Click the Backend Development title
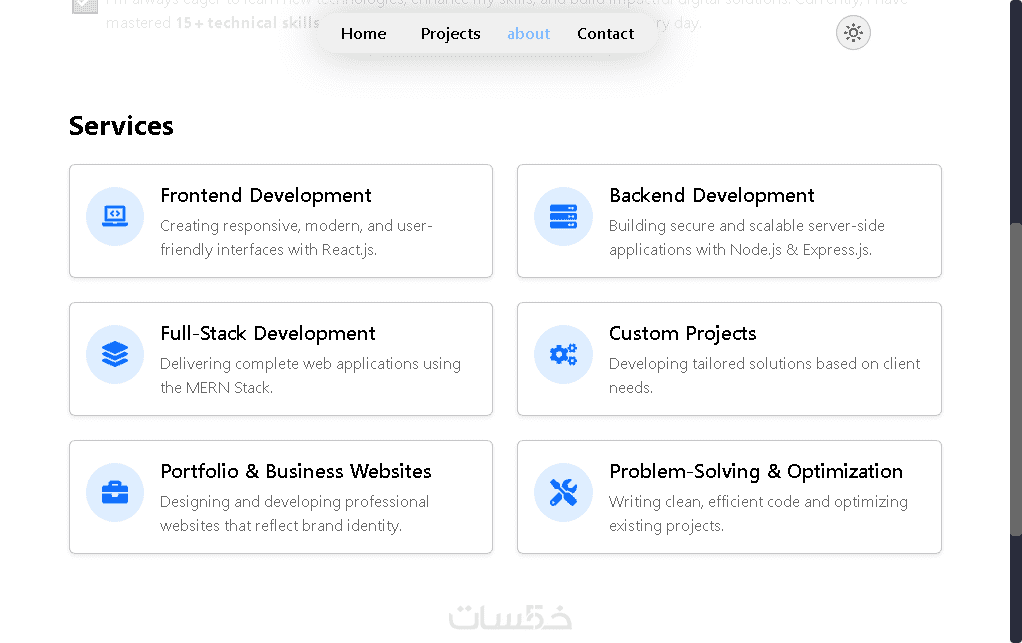 click(712, 195)
